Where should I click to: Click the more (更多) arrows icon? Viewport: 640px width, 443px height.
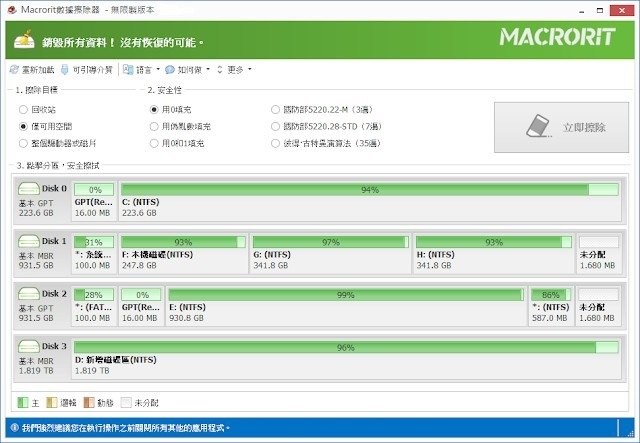pos(220,70)
